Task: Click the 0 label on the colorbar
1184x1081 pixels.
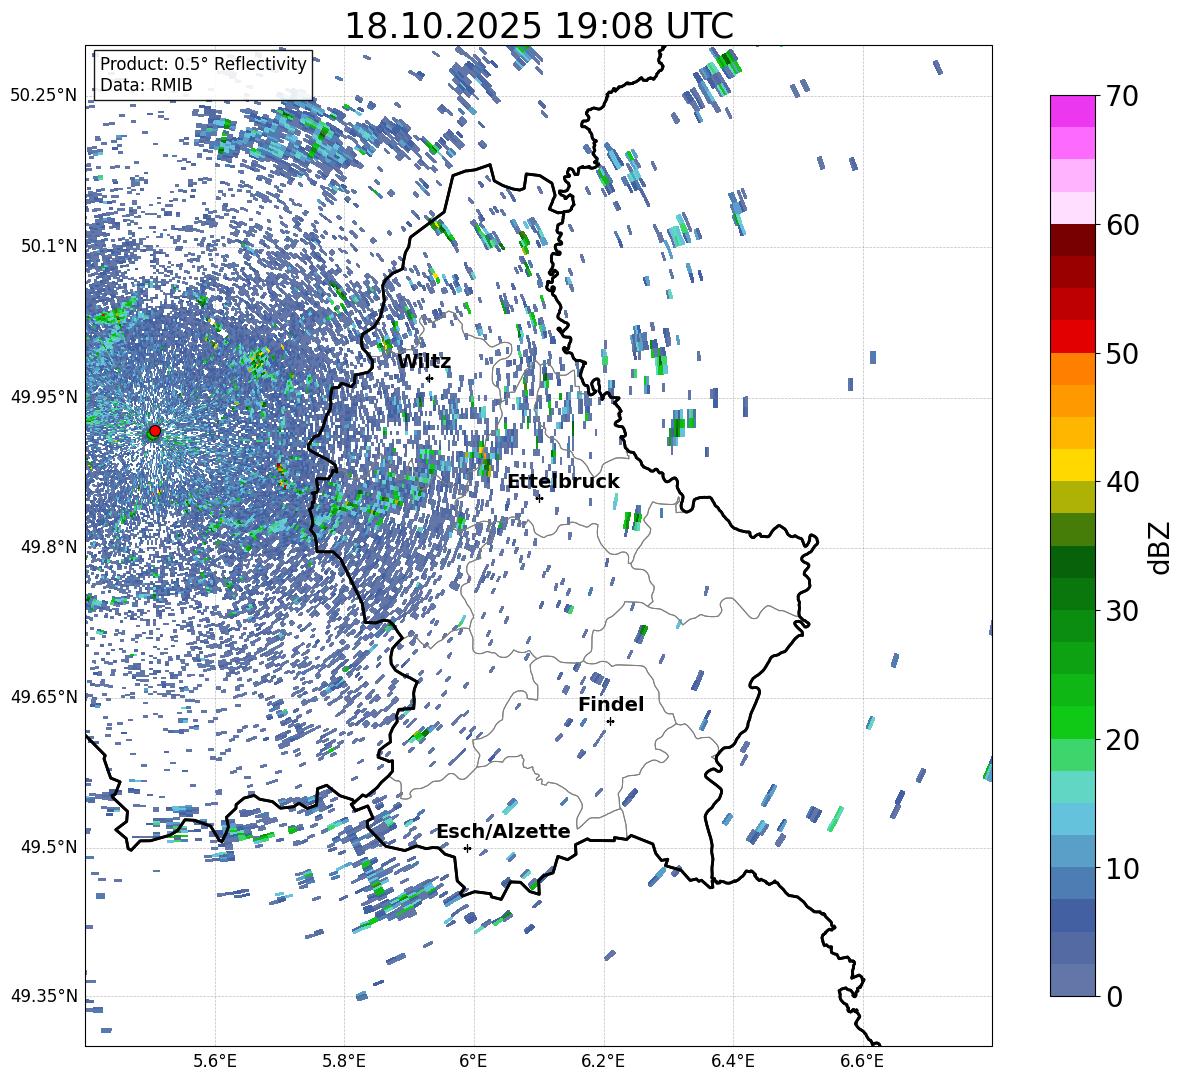Action: 1114,996
